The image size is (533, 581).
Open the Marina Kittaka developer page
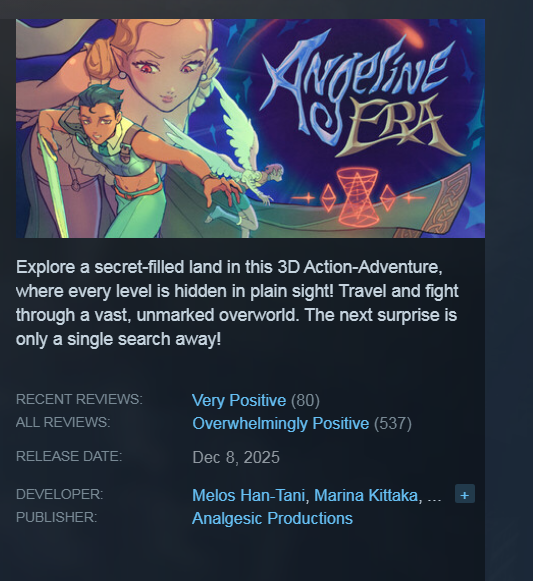[x=366, y=495]
